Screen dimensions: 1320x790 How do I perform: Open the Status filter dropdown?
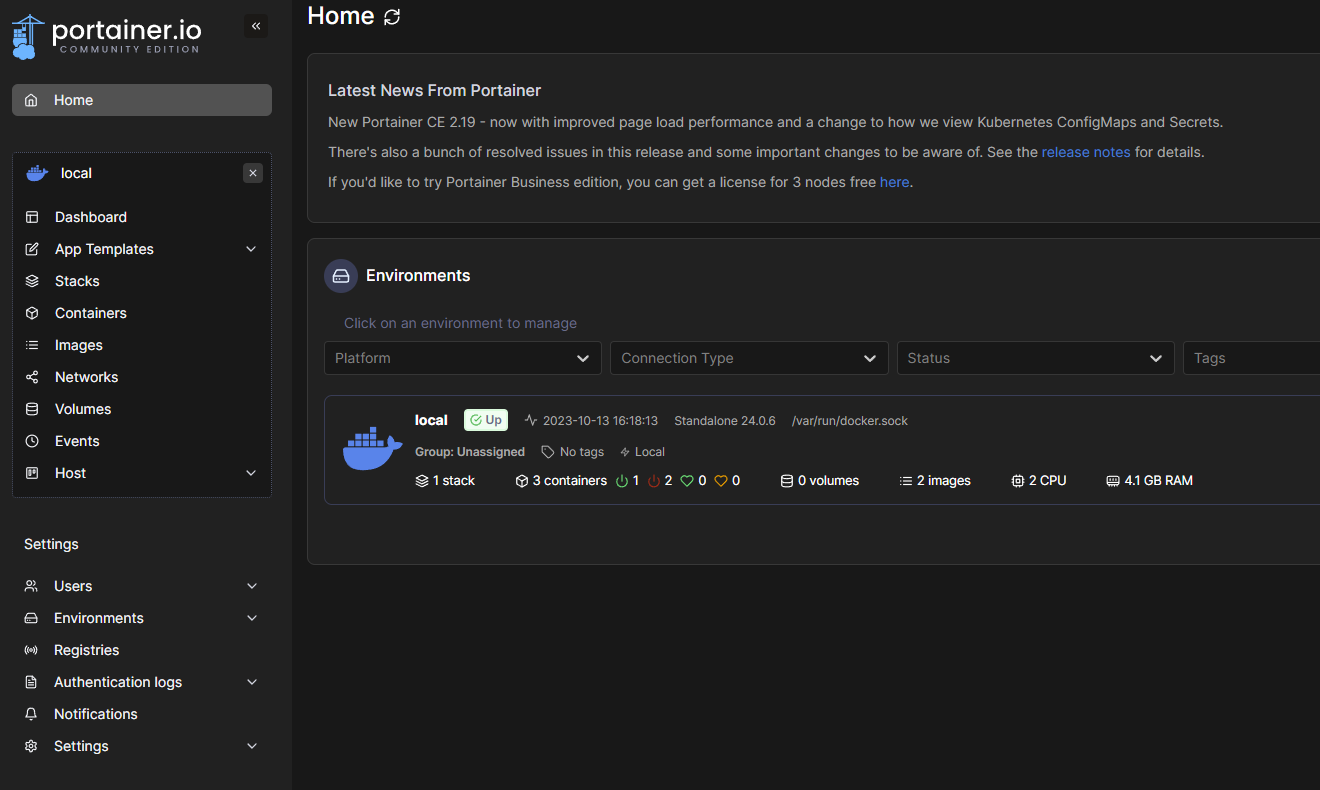[1035, 358]
